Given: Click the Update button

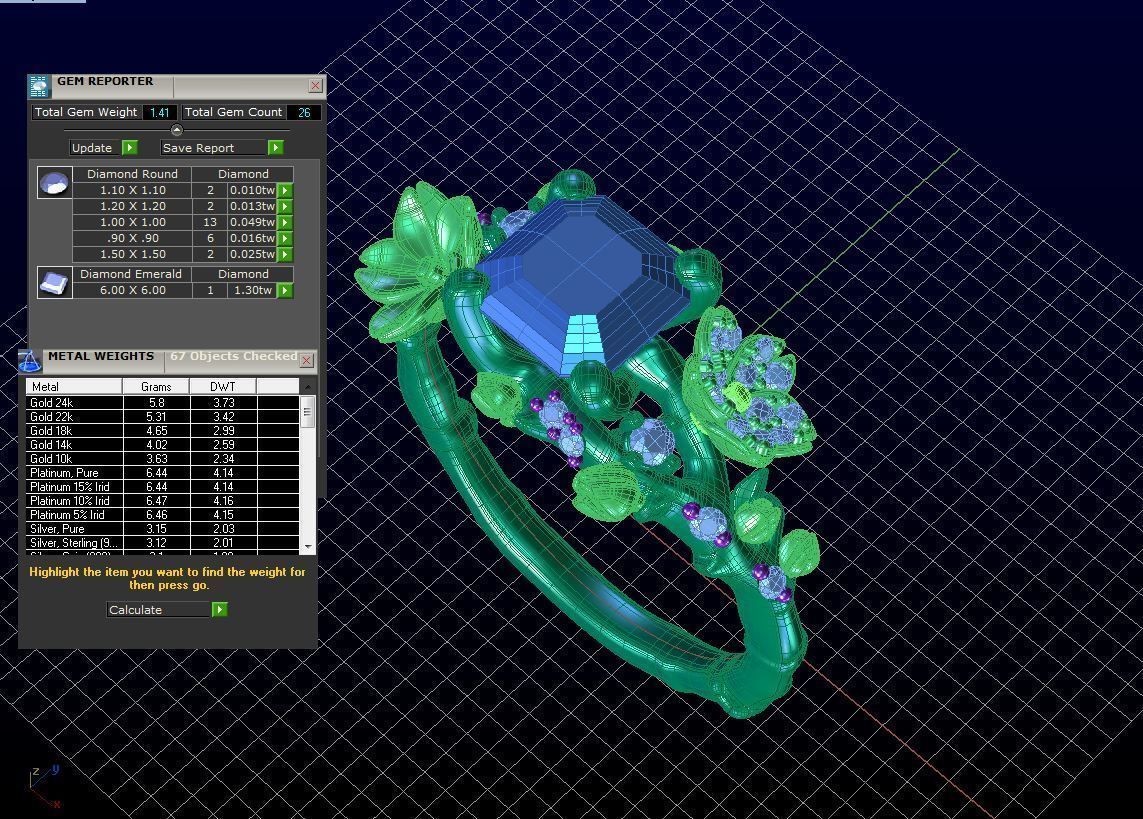Looking at the screenshot, I should (95, 147).
